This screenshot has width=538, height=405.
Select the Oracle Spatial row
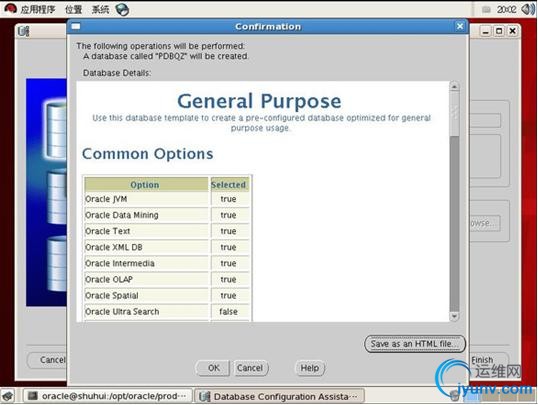[x=167, y=296]
